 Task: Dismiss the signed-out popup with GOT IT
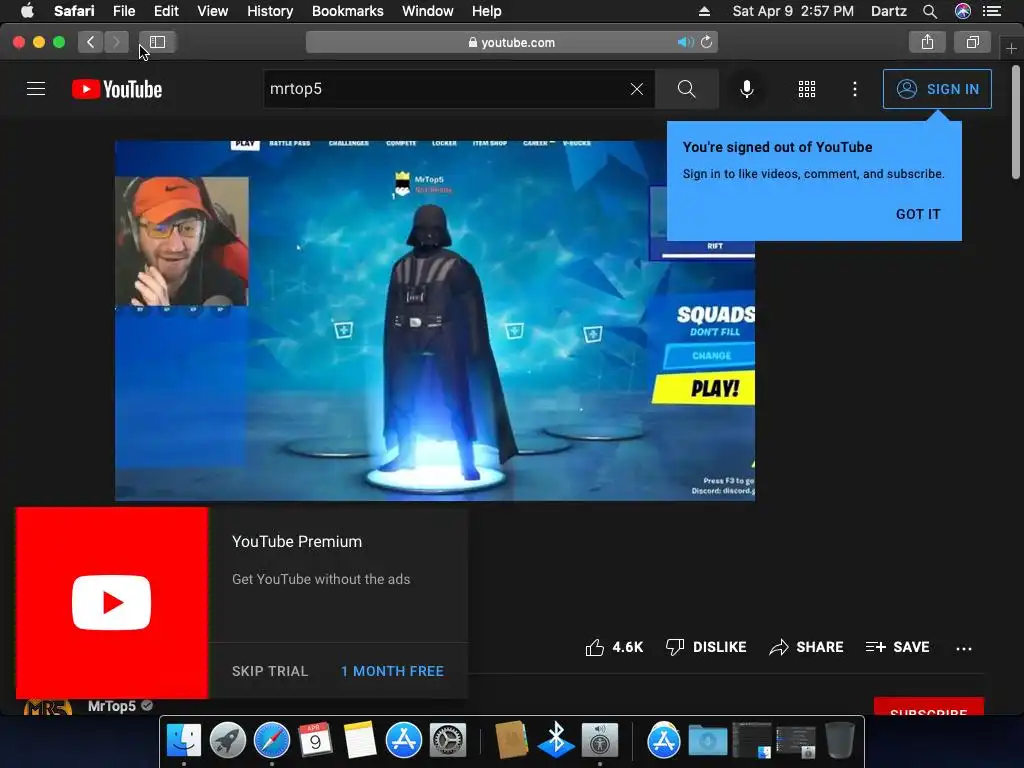coord(918,214)
